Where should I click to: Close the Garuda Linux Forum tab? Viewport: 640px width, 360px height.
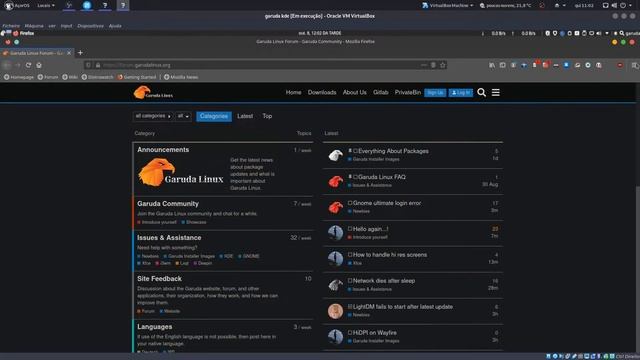point(69,53)
